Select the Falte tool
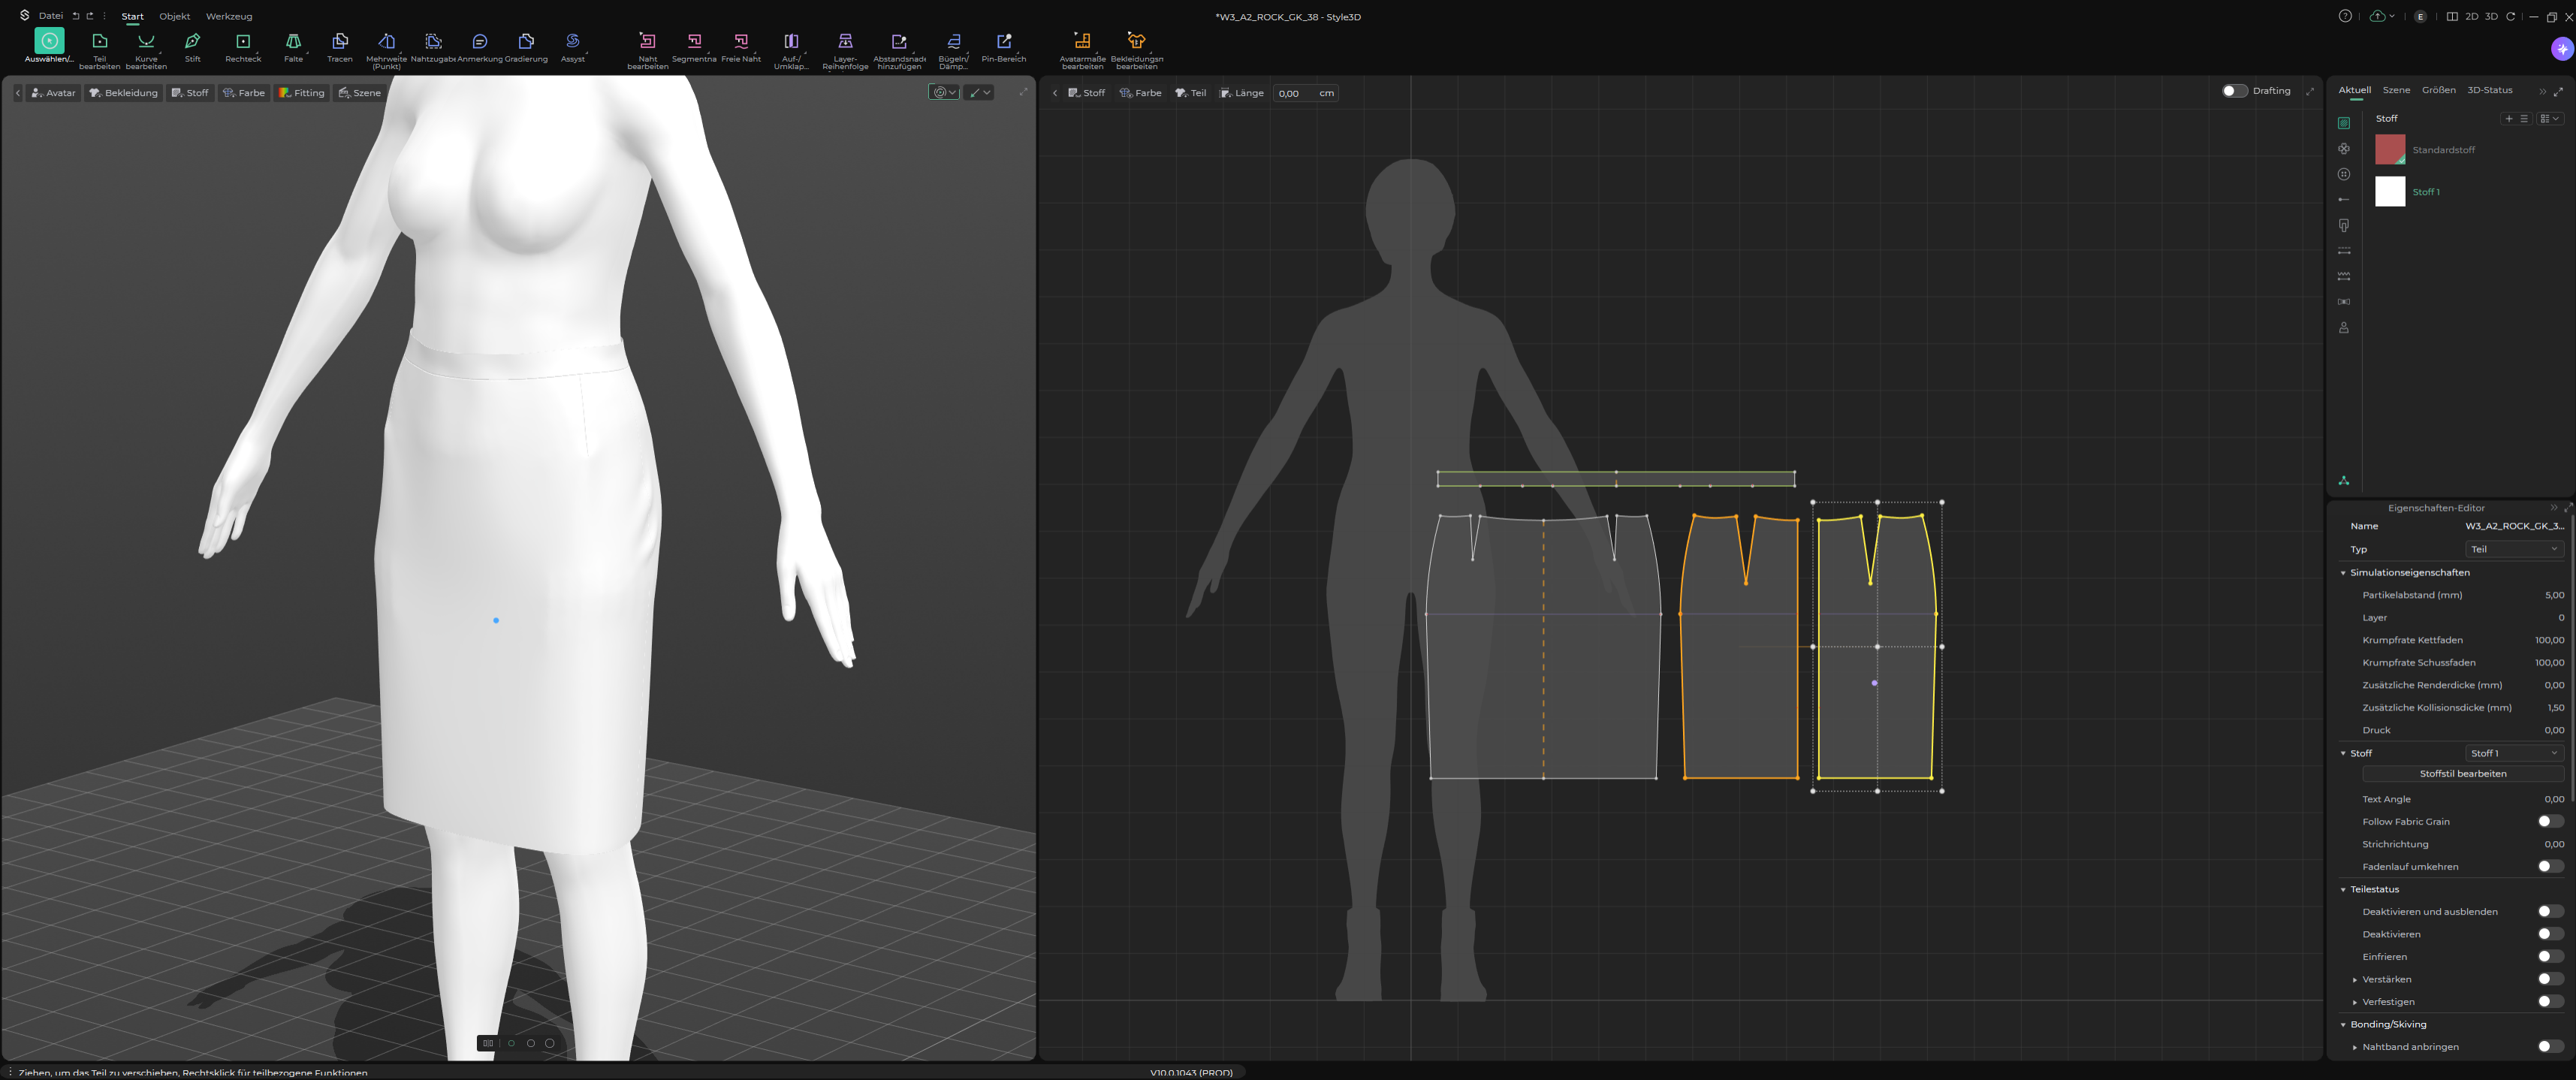 pyautogui.click(x=293, y=46)
